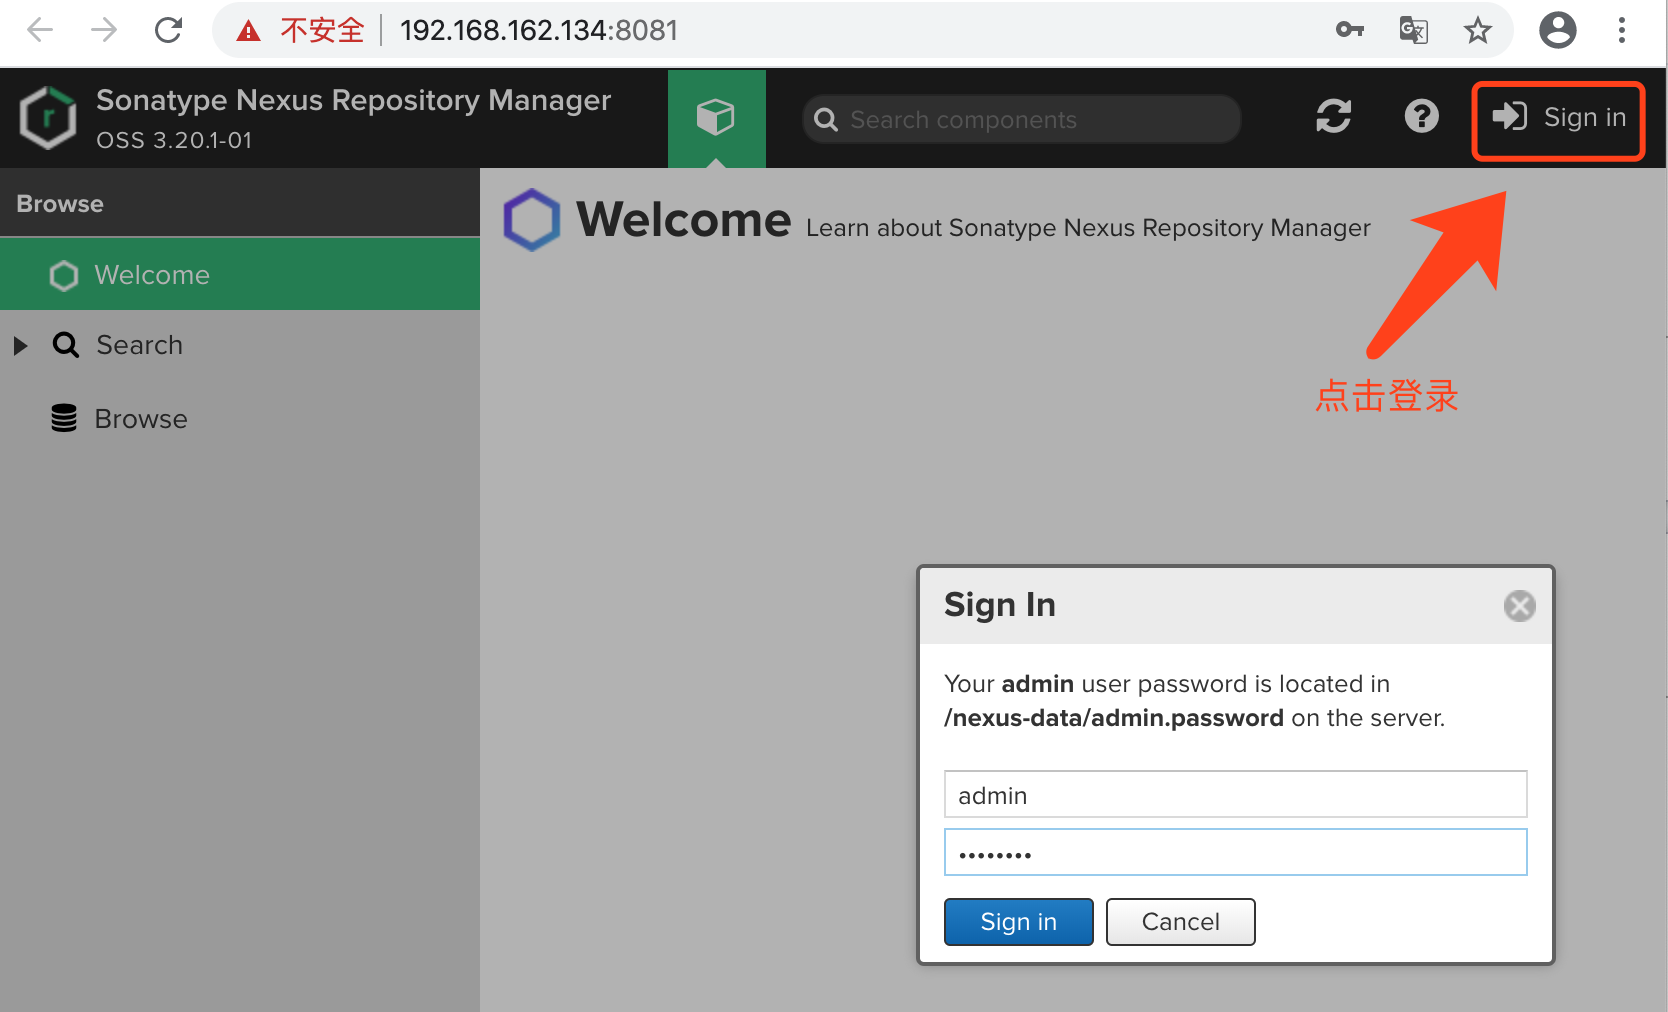Click the Nexus Repository Manager logo
The width and height of the screenshot is (1668, 1012).
[48, 118]
